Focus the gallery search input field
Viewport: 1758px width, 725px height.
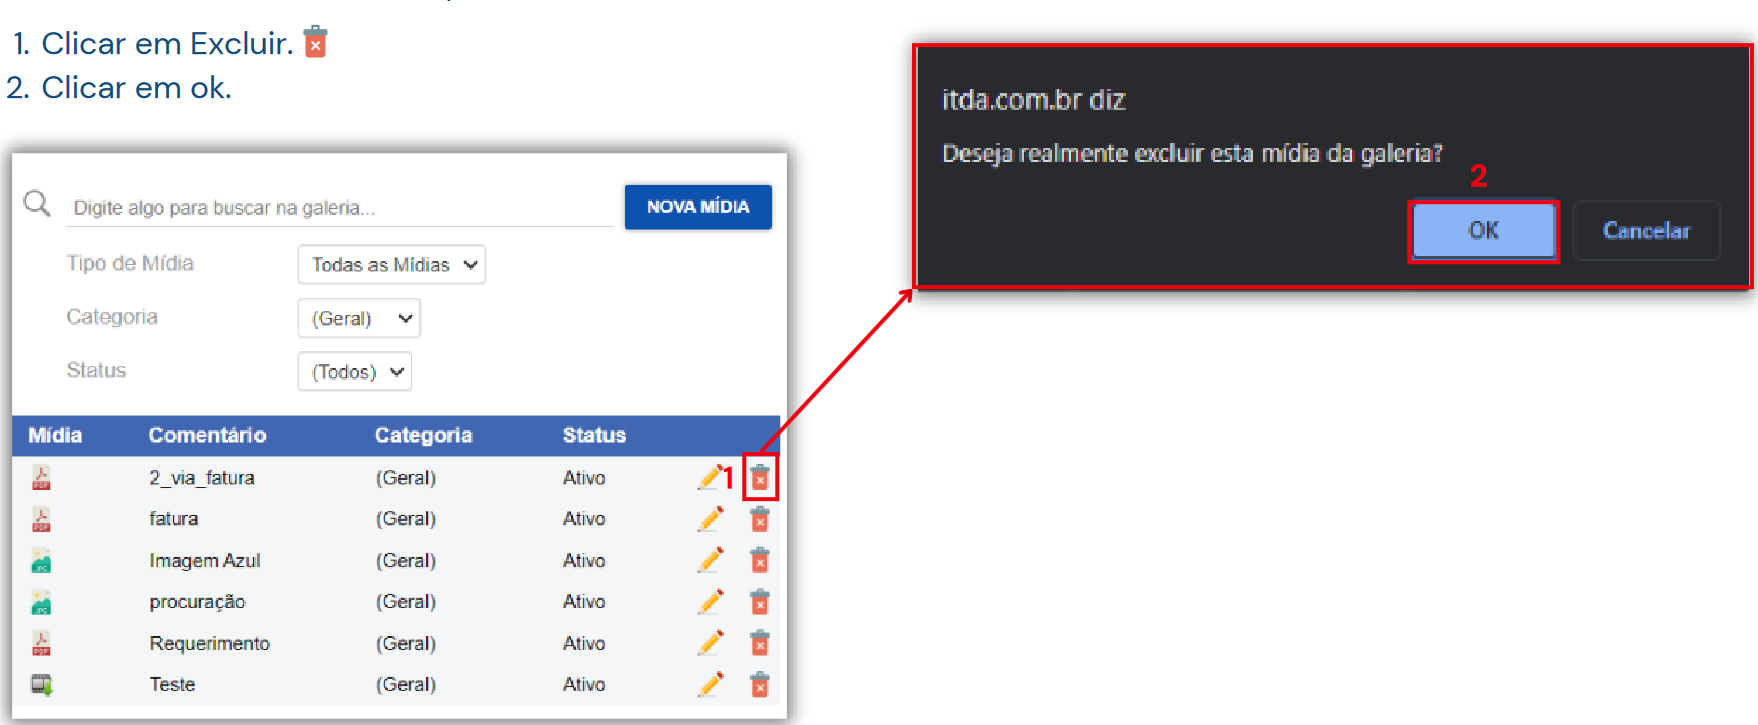(340, 208)
